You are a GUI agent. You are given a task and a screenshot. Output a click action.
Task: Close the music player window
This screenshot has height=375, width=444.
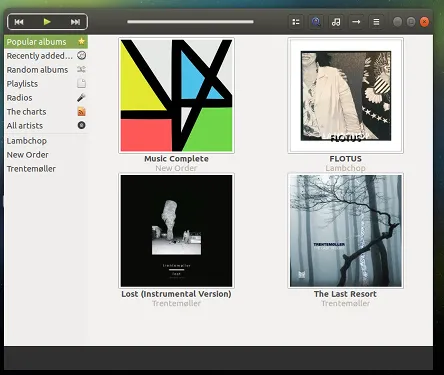(x=424, y=22)
